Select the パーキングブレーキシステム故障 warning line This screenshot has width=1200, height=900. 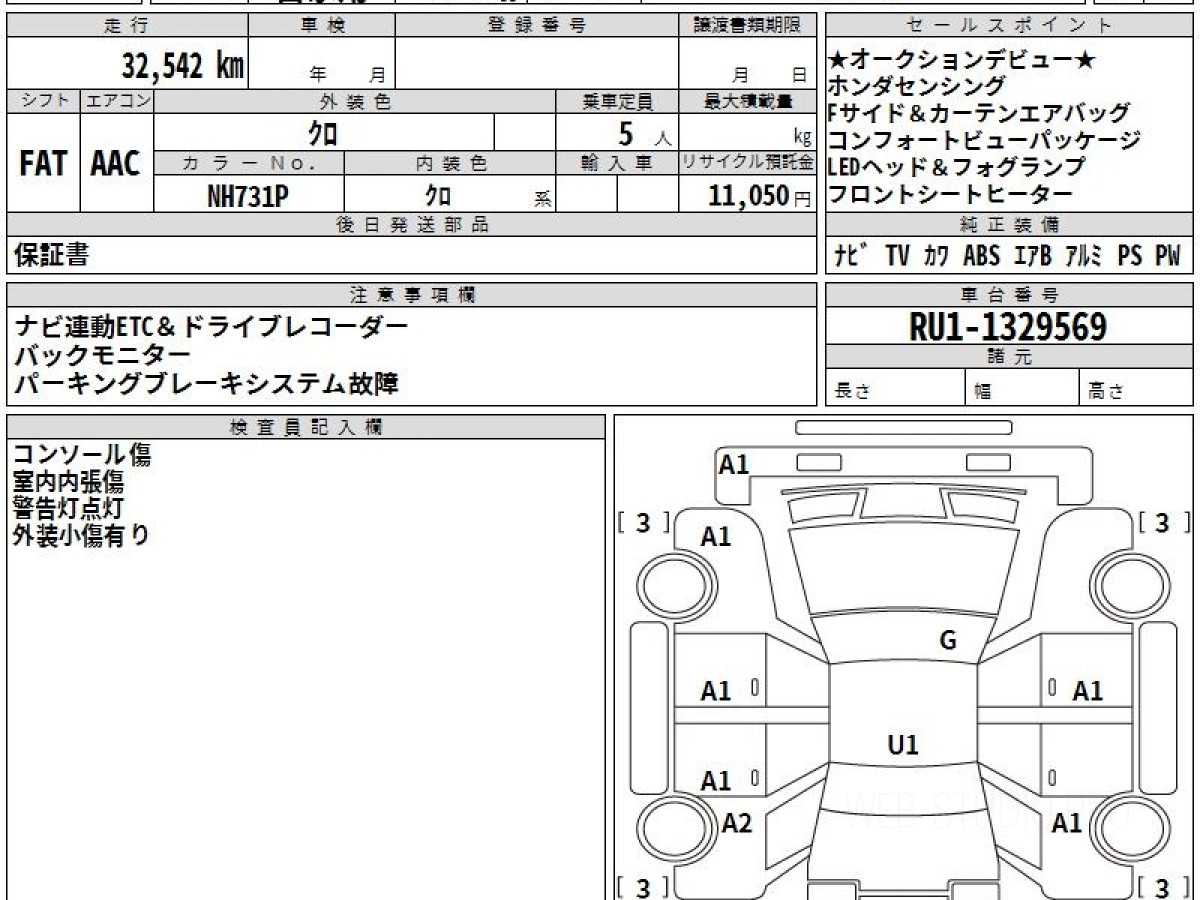pyautogui.click(x=207, y=382)
